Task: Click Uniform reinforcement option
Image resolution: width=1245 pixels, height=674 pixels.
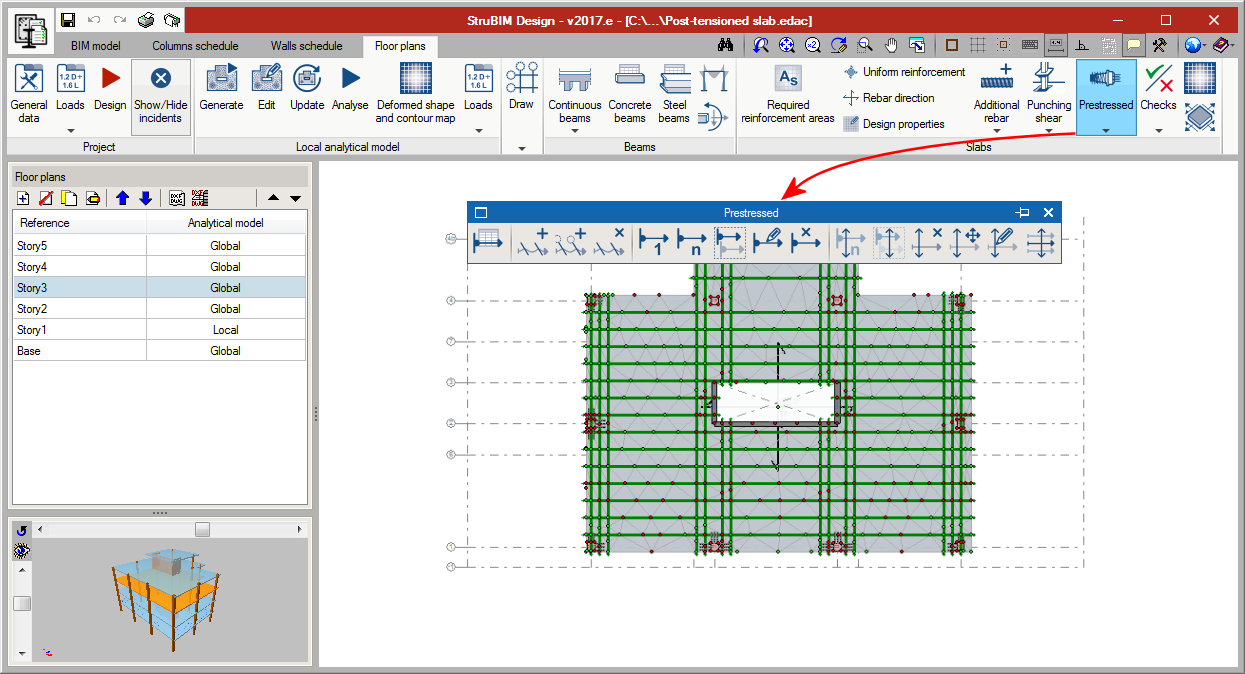Action: tap(904, 72)
